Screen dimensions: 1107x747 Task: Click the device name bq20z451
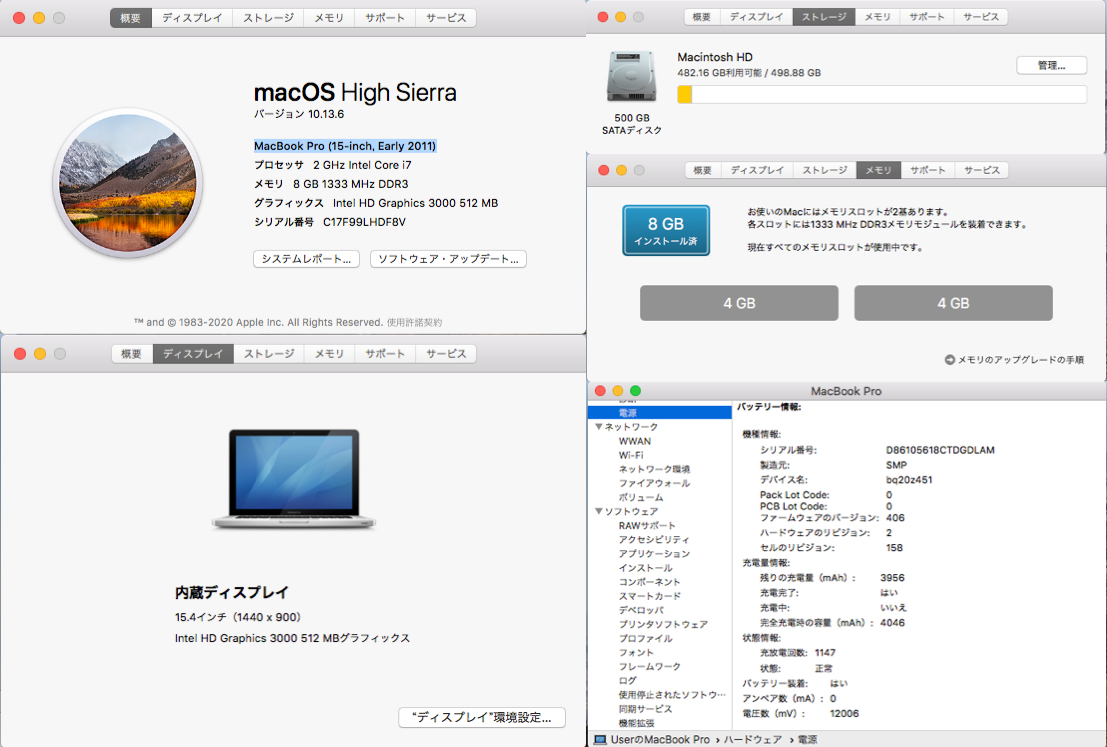point(909,480)
